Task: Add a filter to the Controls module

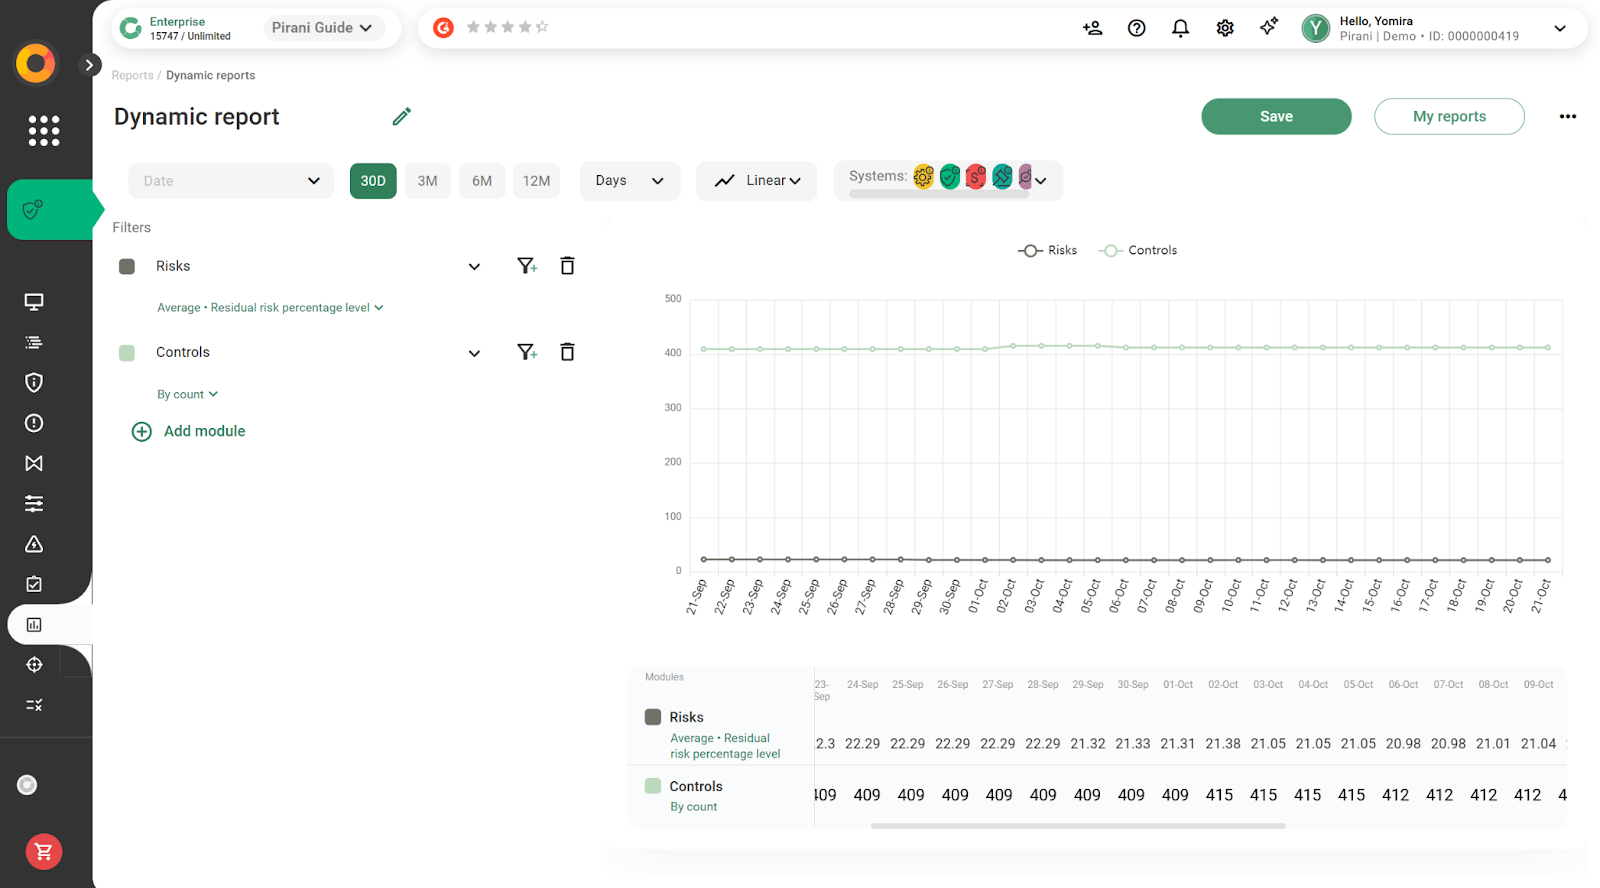Action: click(x=527, y=352)
